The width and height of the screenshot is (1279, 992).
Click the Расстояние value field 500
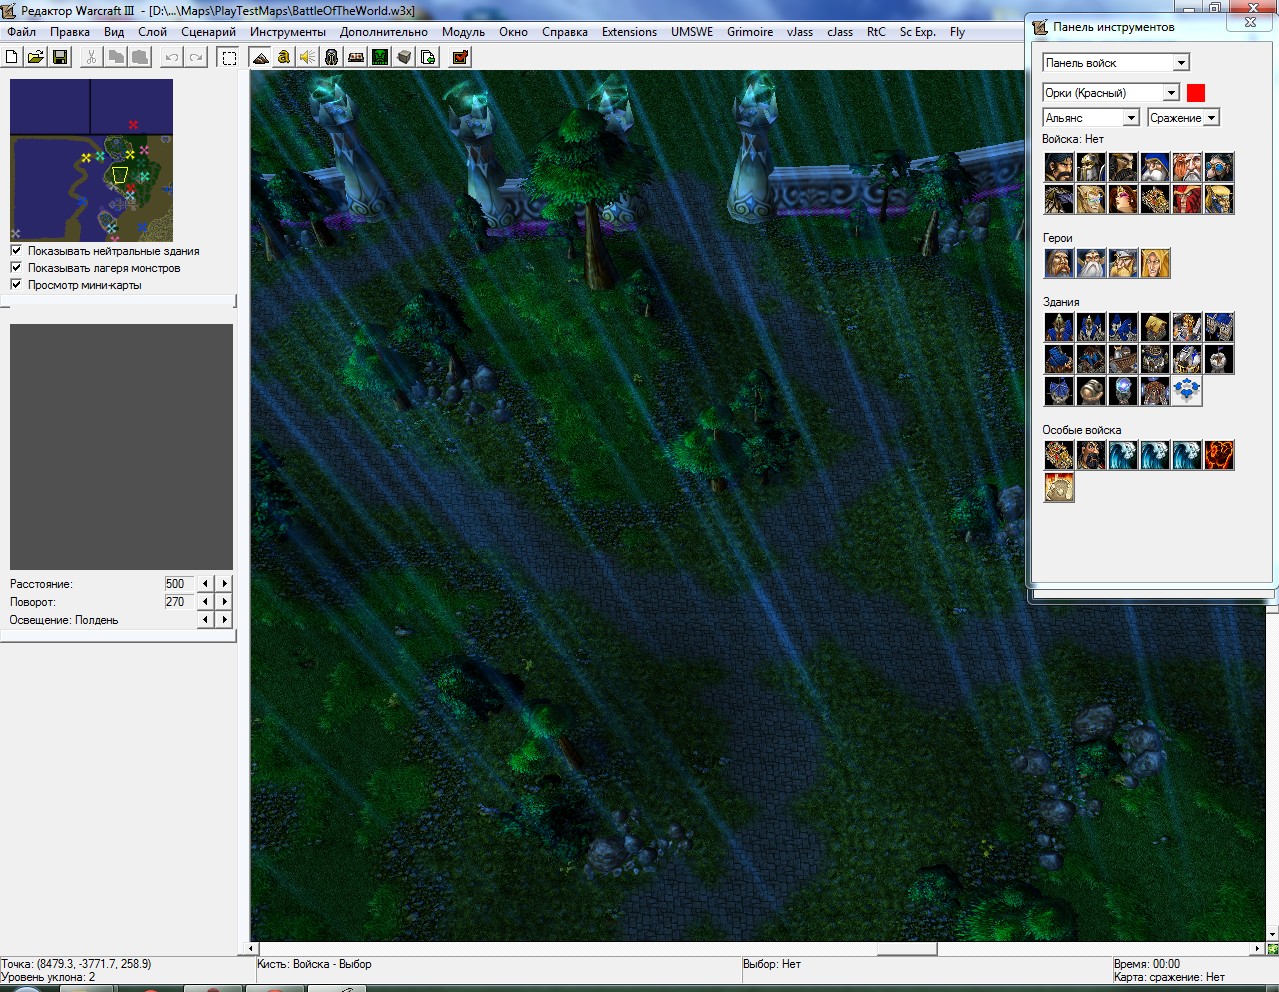[178, 584]
